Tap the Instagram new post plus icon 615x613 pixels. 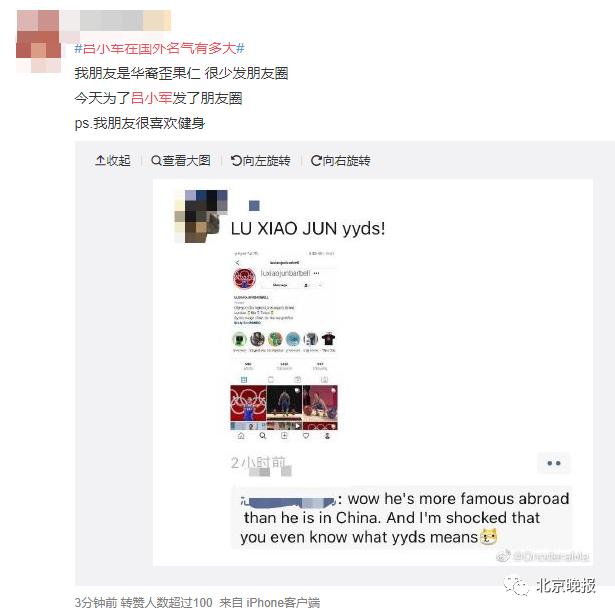point(284,436)
